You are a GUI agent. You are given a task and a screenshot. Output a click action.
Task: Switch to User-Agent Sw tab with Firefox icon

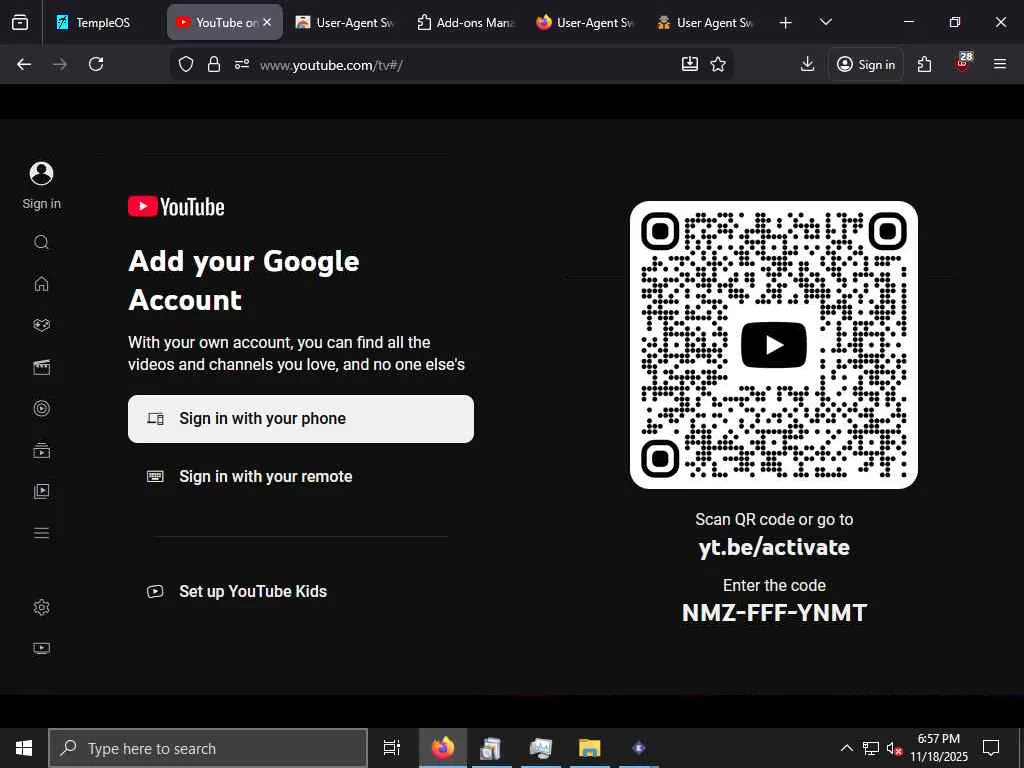pos(586,22)
